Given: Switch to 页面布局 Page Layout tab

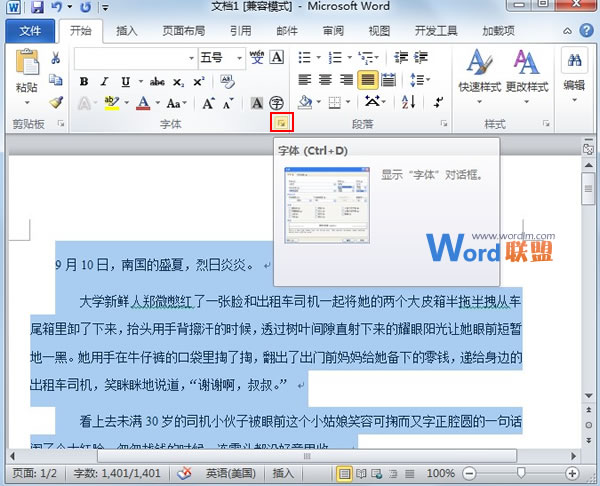Looking at the screenshot, I should tap(184, 31).
